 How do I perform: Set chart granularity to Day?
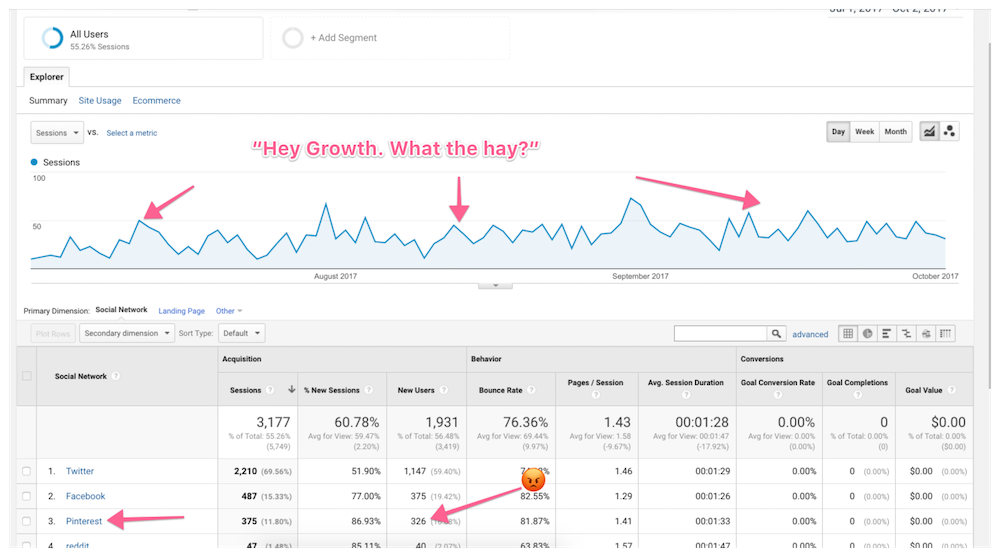tap(838, 131)
